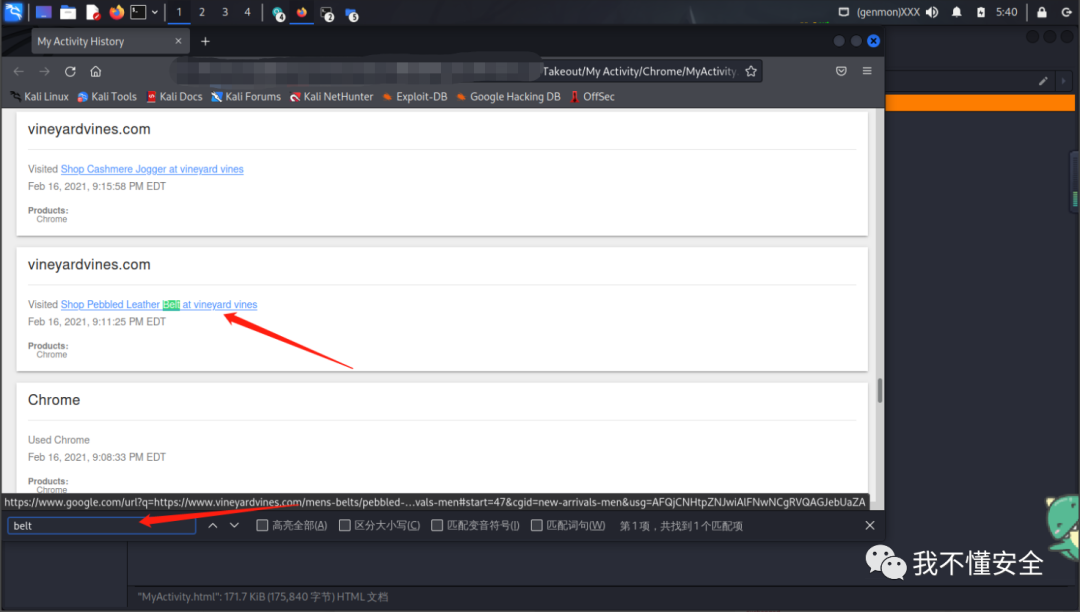Close the My Activity History tab
This screenshot has width=1080, height=612.
[178, 41]
